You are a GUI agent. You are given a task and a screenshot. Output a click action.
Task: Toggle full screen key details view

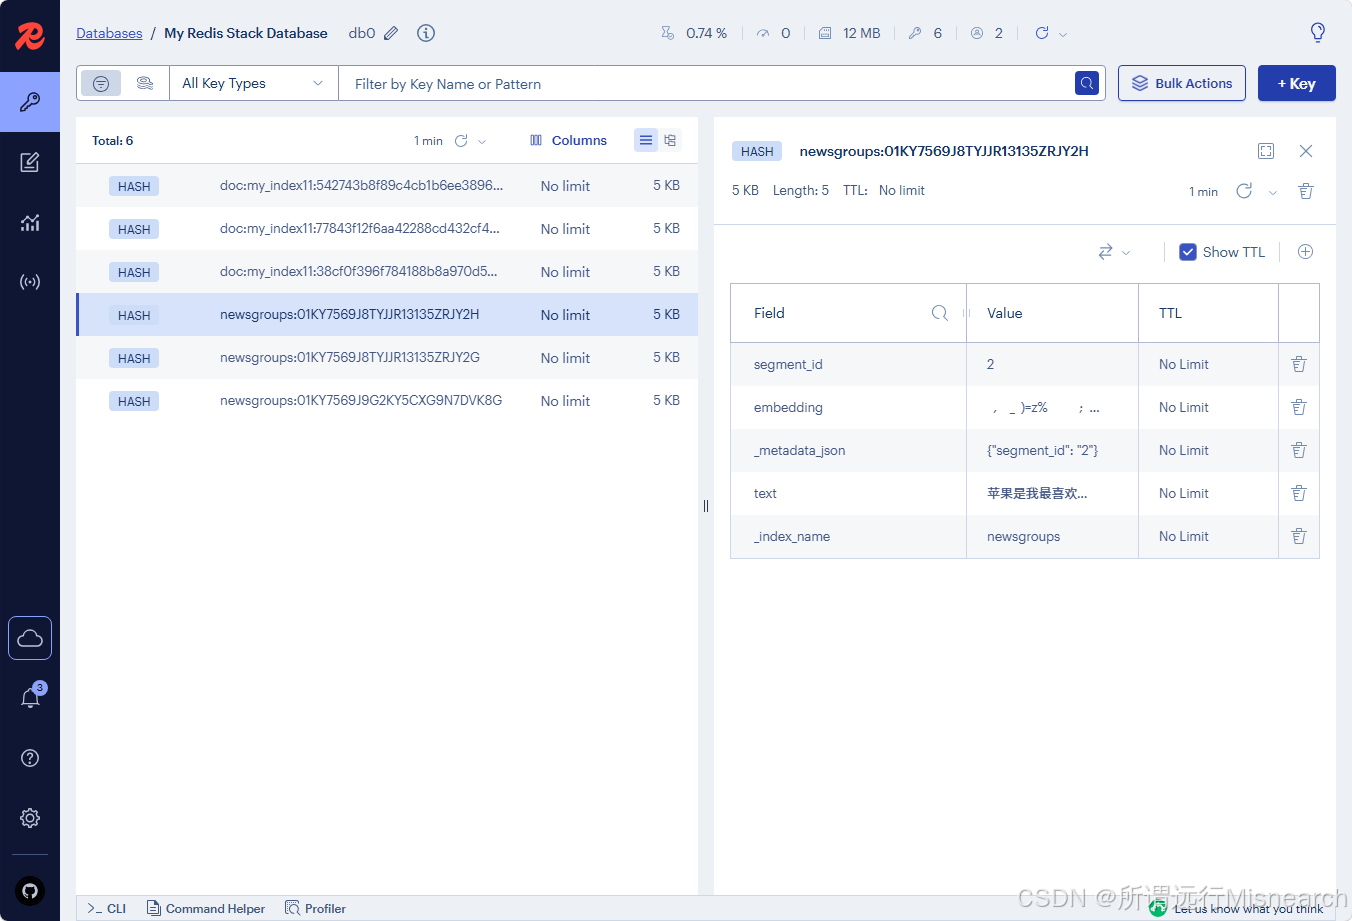pos(1266,151)
